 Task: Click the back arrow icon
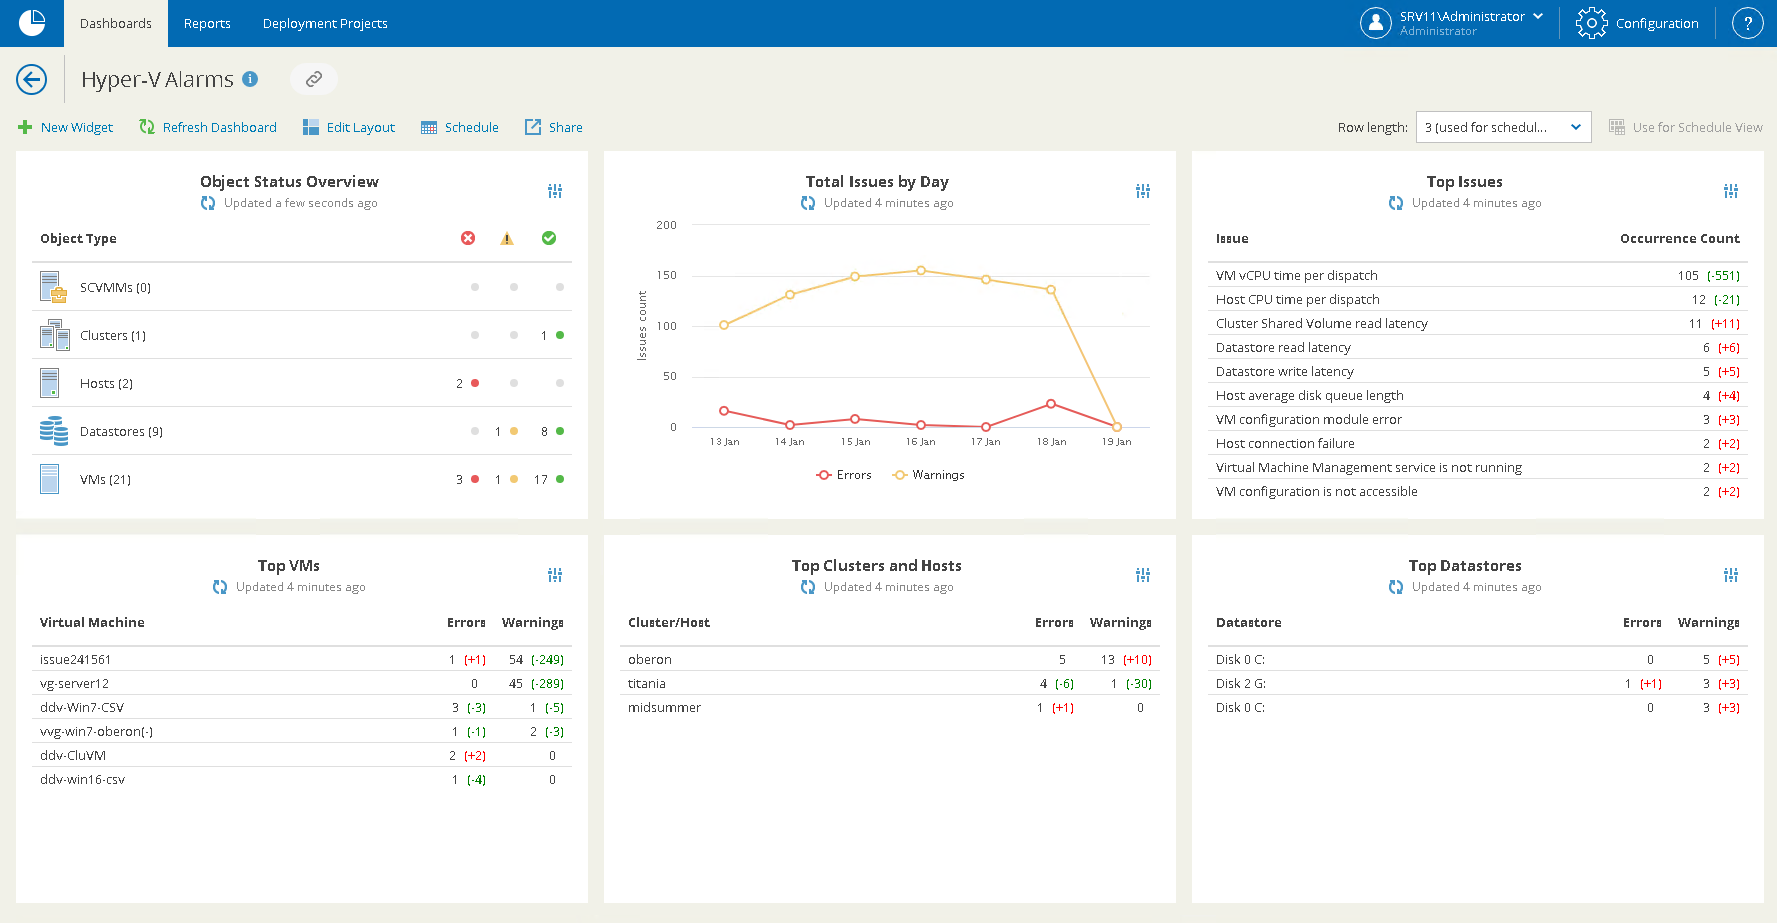click(x=32, y=79)
